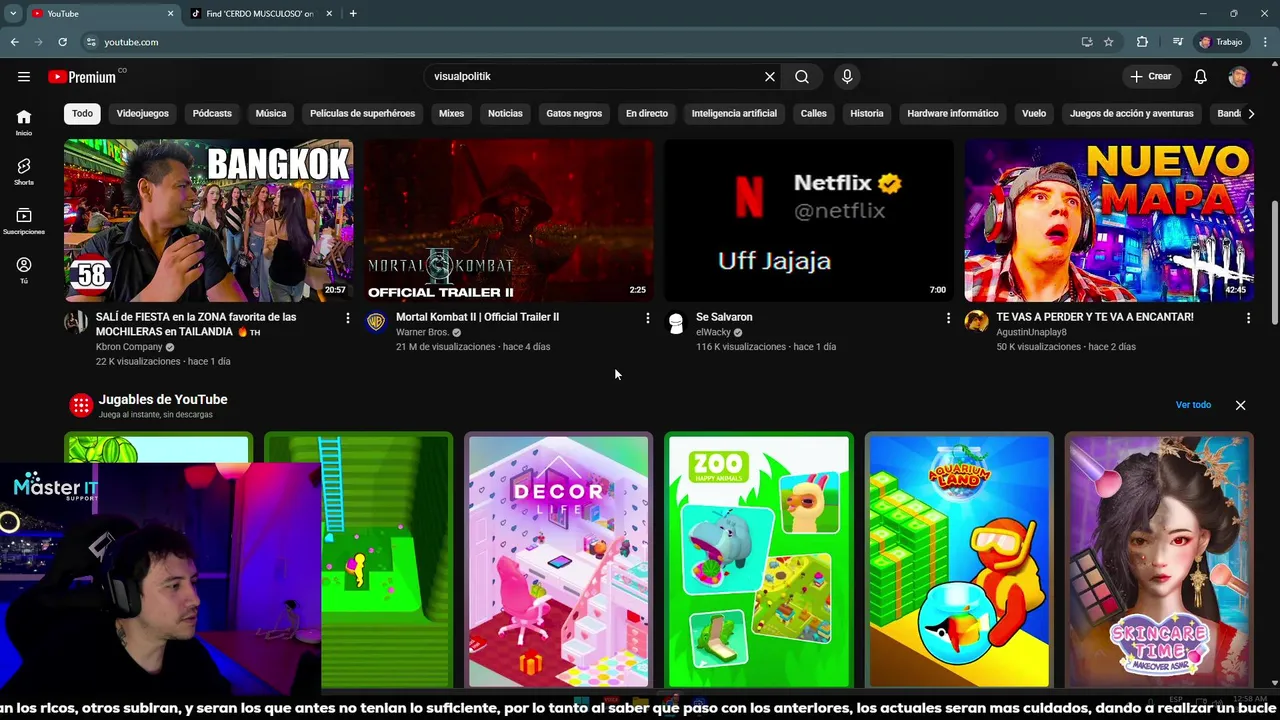Select the Historia chip
Screen dimensions: 1280x720
coord(867,113)
